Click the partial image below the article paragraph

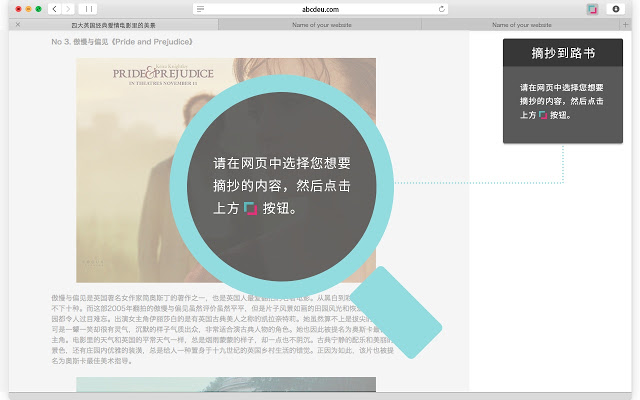pyautogui.click(x=226, y=384)
